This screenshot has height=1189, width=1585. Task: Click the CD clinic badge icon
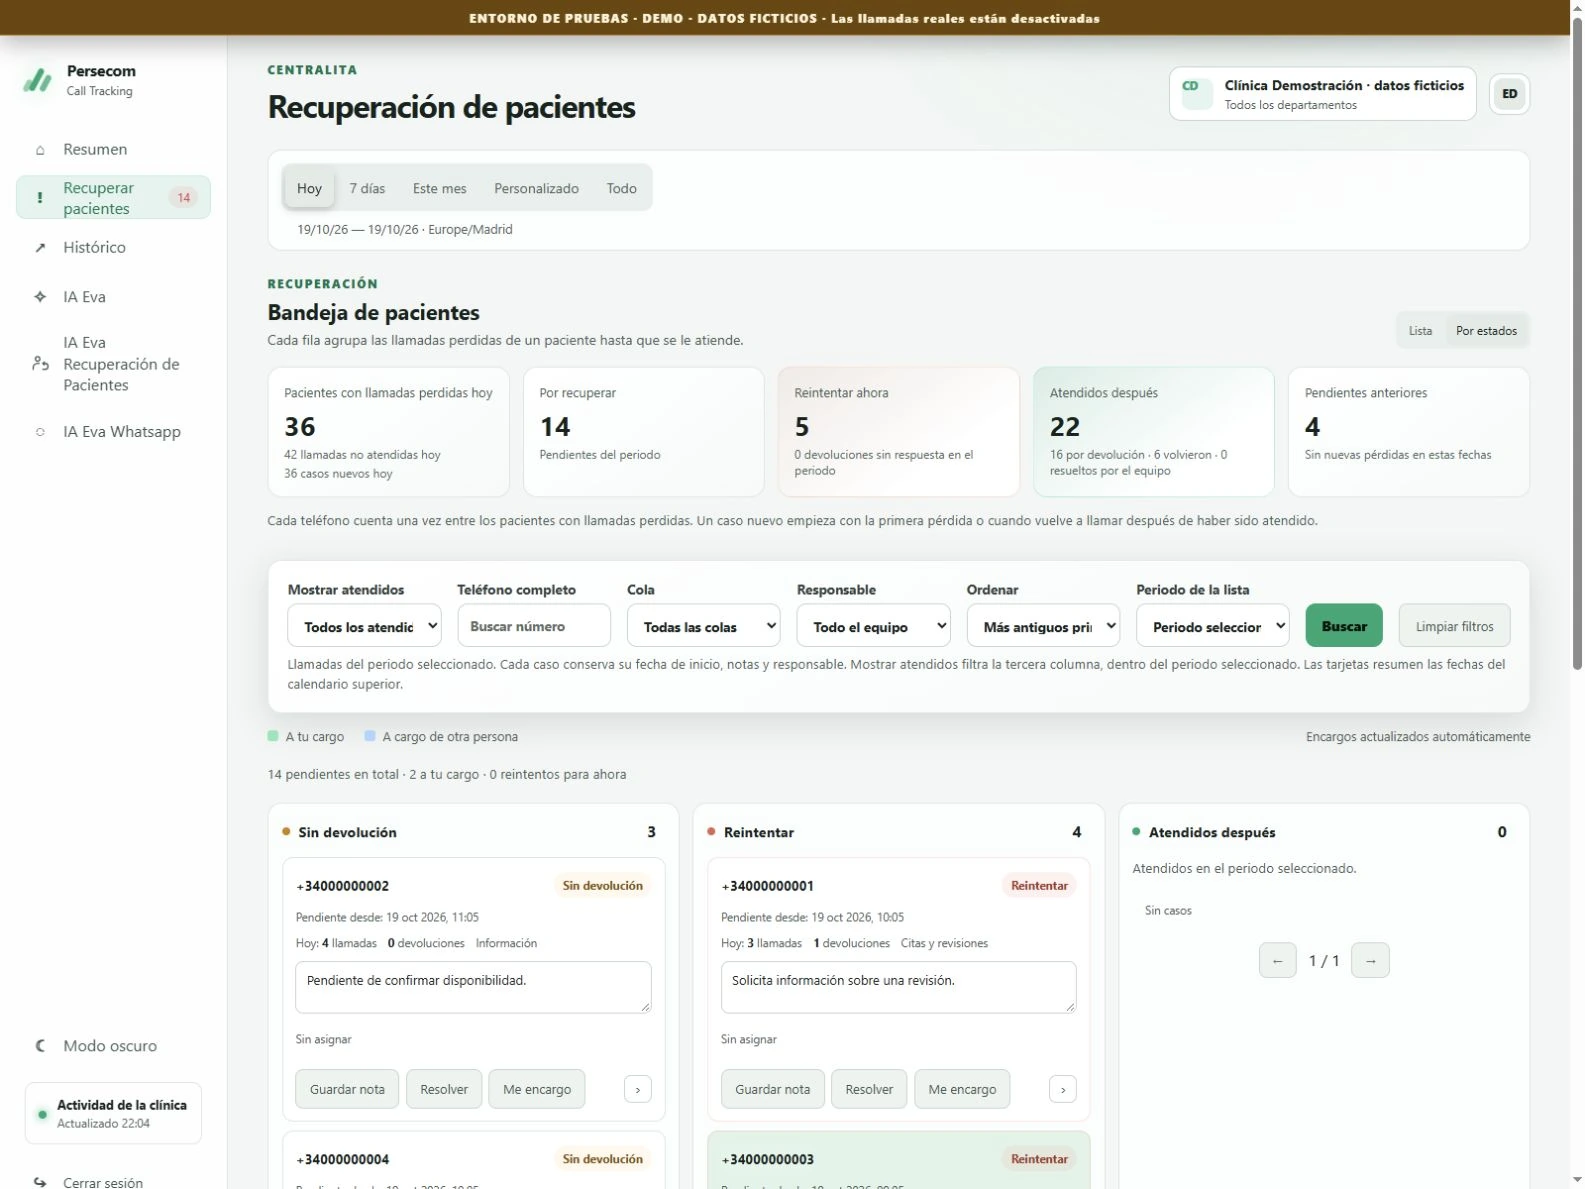[1196, 94]
